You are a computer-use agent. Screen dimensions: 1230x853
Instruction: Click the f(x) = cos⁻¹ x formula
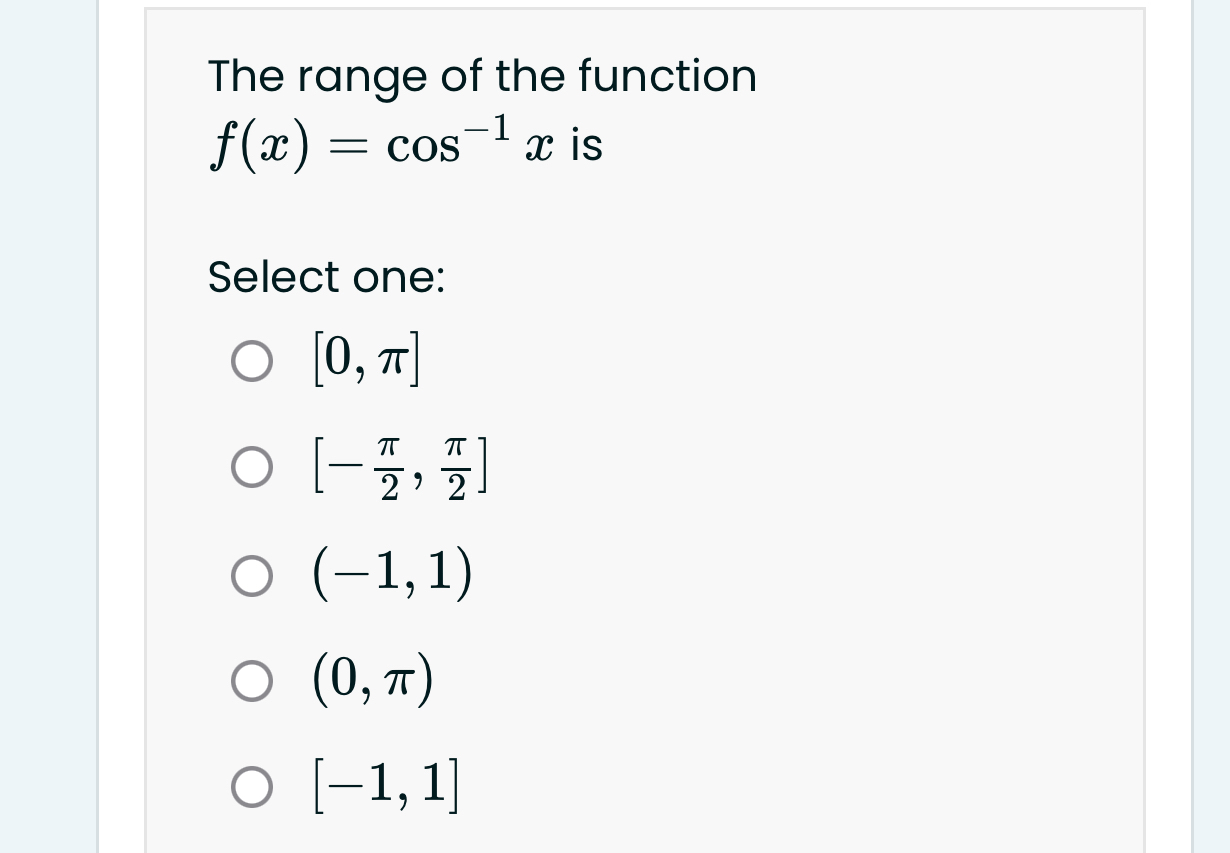coord(404,142)
